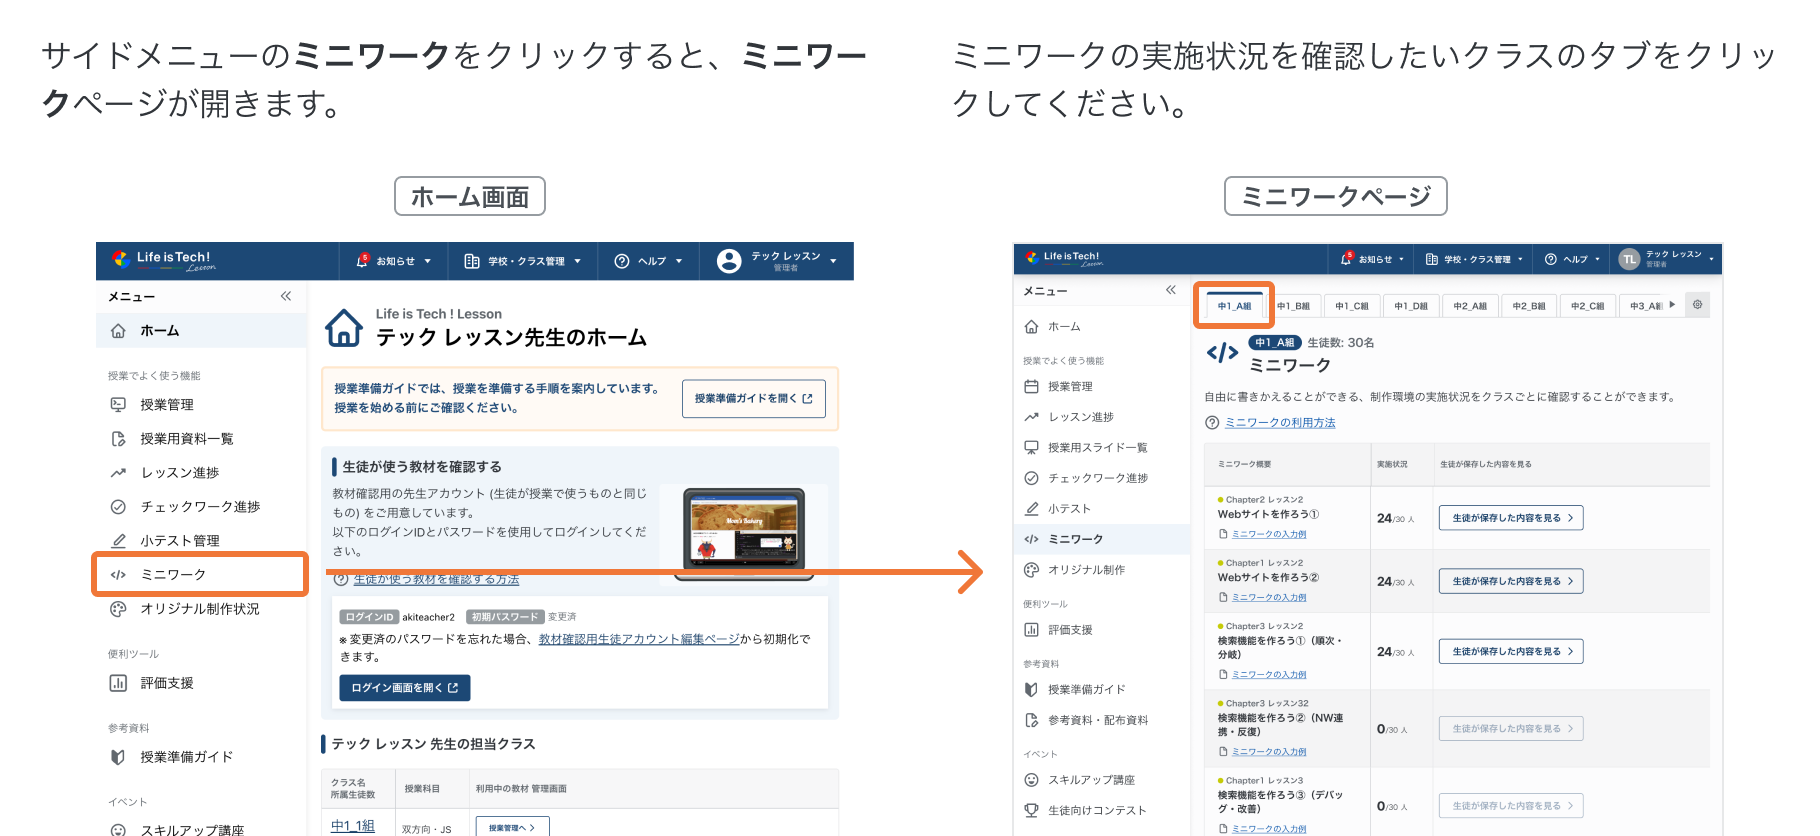Click the home icon in the Home screen sidebar

click(118, 331)
